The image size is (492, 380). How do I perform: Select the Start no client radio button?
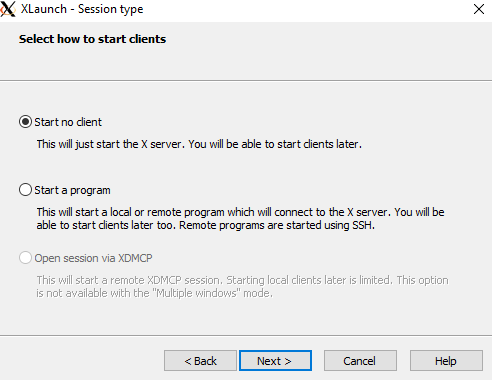[x=25, y=122]
